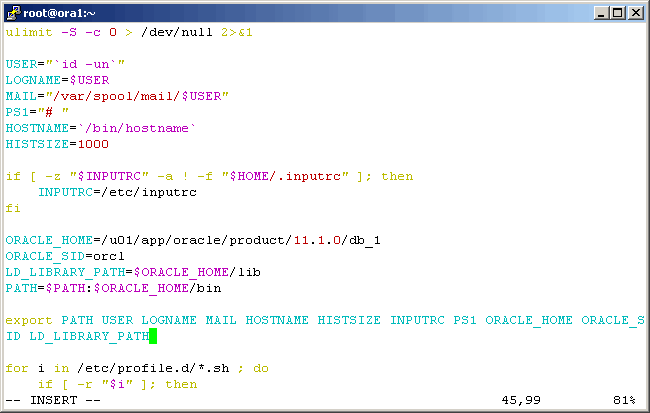
Task: Click the PATH=$PATH:$ORACLE_HOME/bin line
Action: pos(113,288)
